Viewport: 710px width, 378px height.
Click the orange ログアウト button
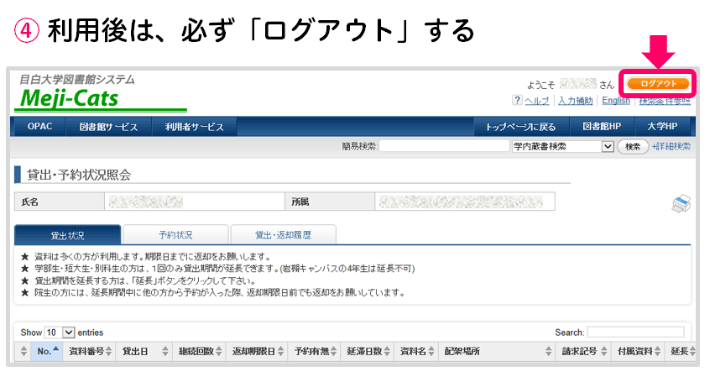[658, 84]
